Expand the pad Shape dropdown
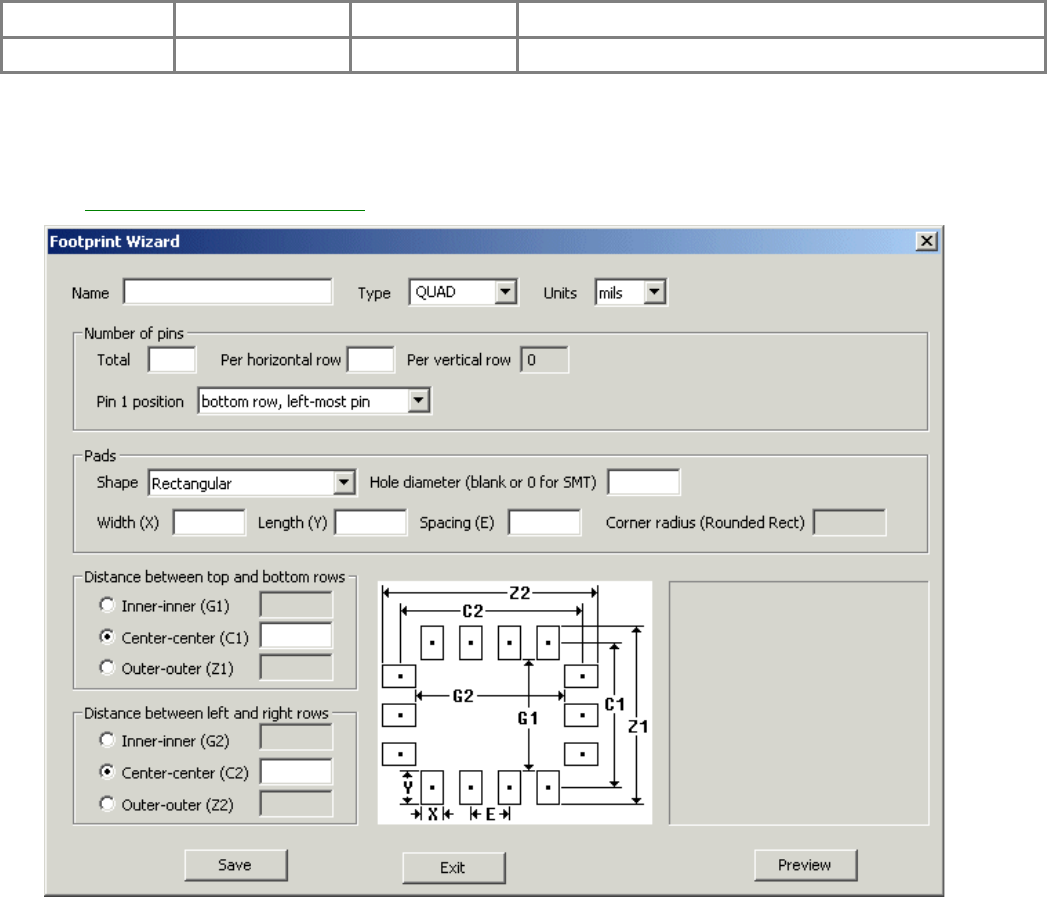This screenshot has height=897, width=1047. click(x=345, y=483)
